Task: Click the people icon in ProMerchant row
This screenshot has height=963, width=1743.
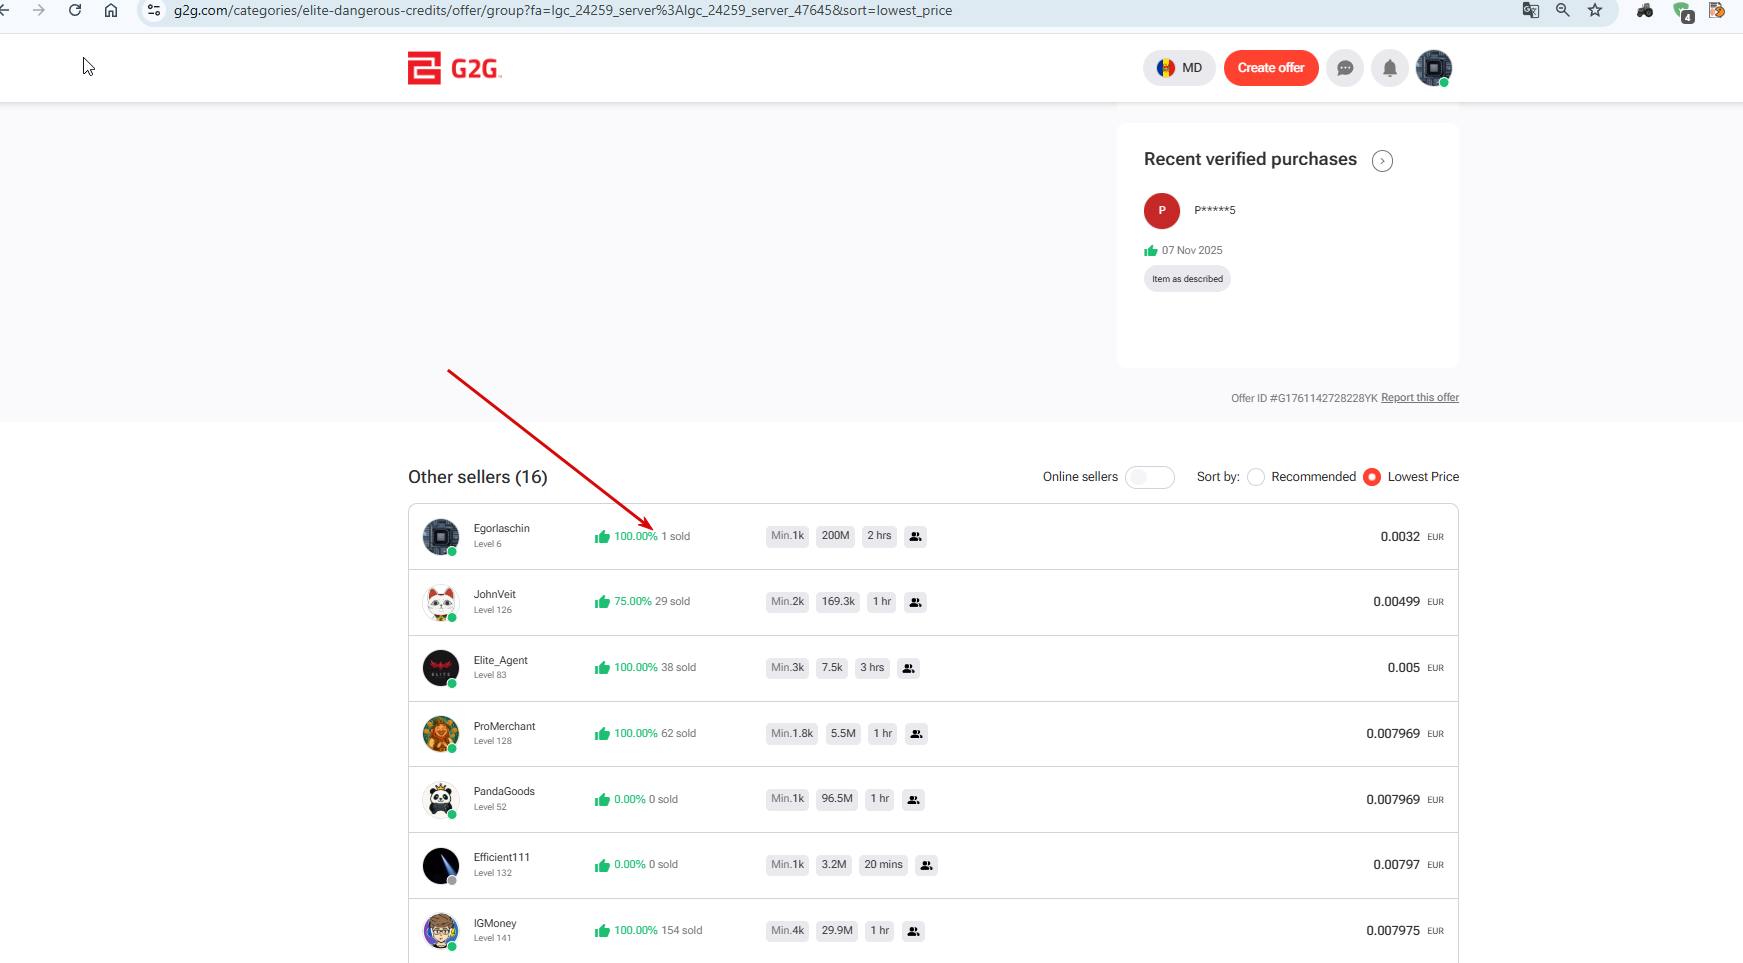Action: 916,734
